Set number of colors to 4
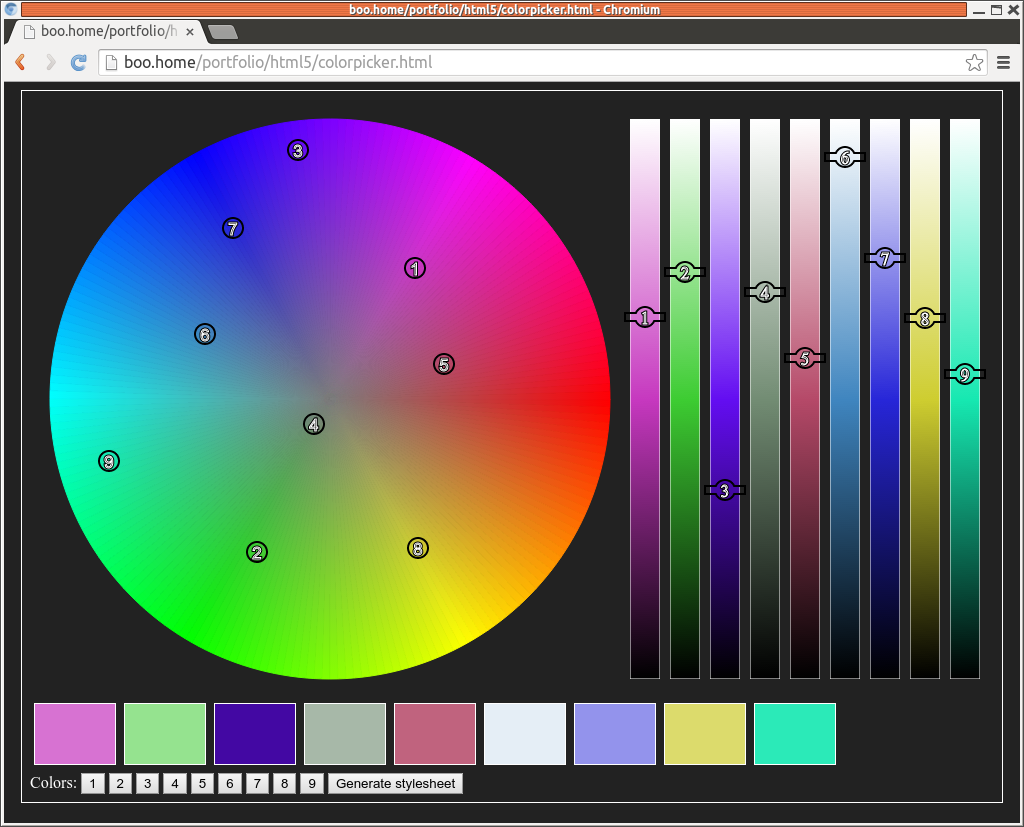Screen dimensions: 1024x827 point(175,783)
